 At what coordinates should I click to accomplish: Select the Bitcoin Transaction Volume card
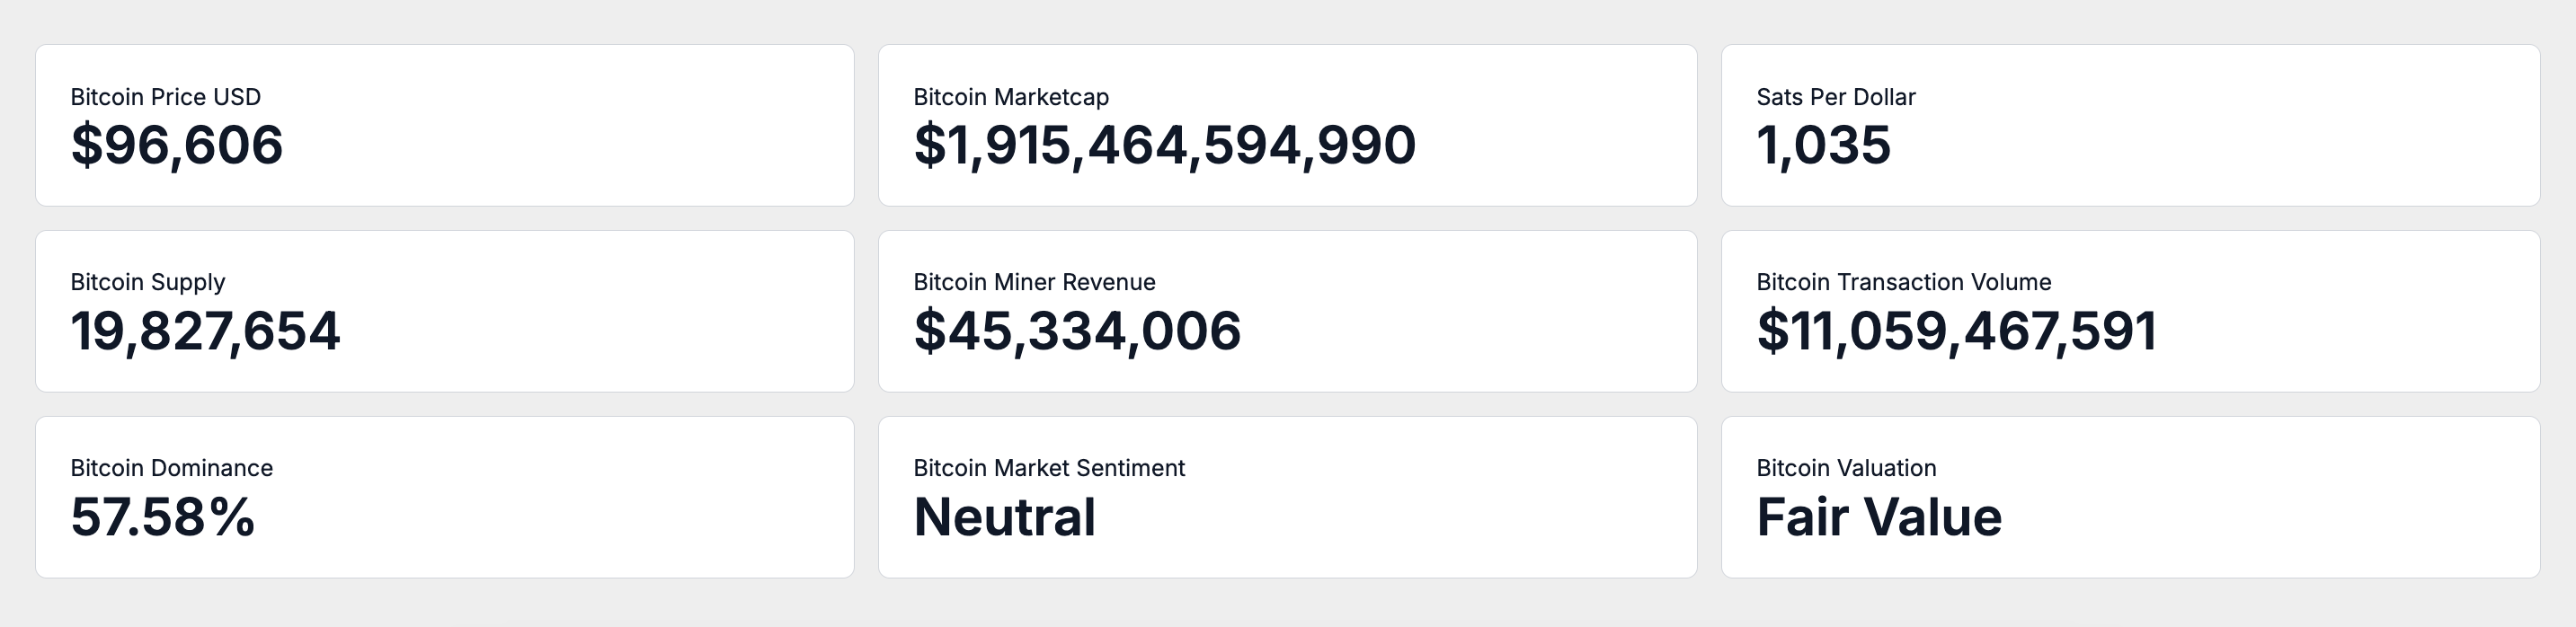click(2131, 311)
